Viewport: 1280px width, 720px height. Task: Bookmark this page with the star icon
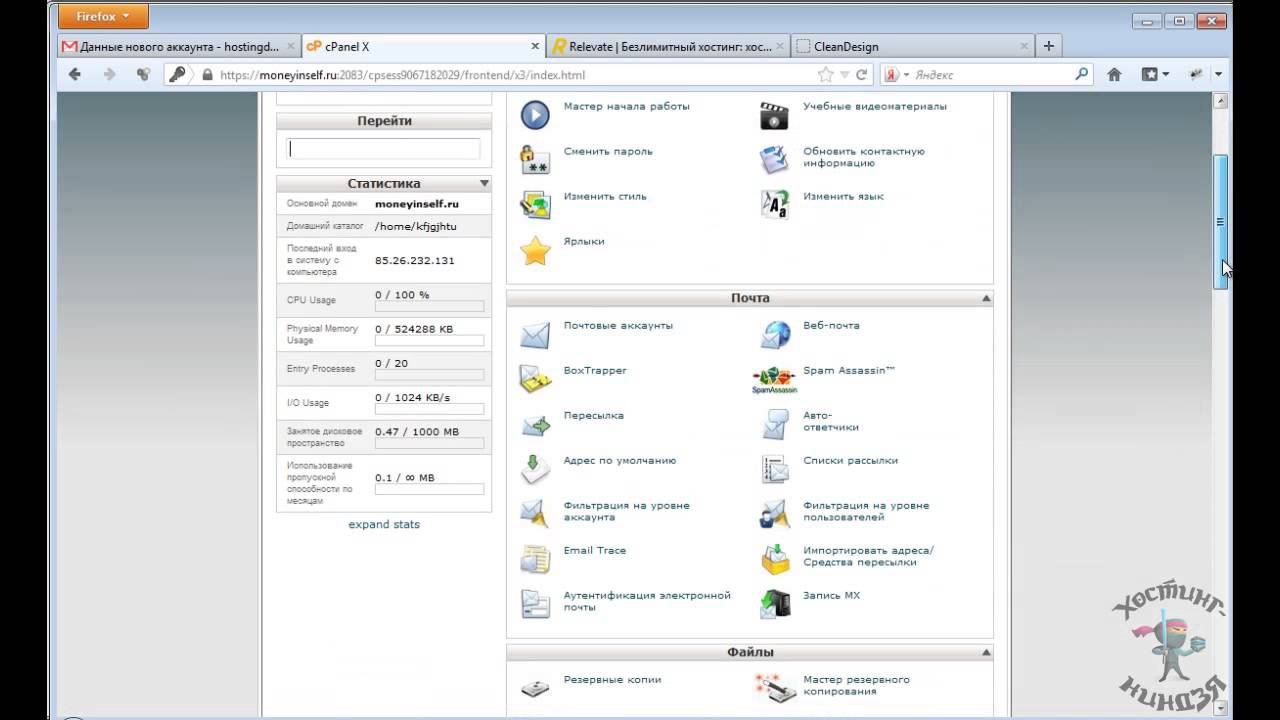click(x=825, y=74)
